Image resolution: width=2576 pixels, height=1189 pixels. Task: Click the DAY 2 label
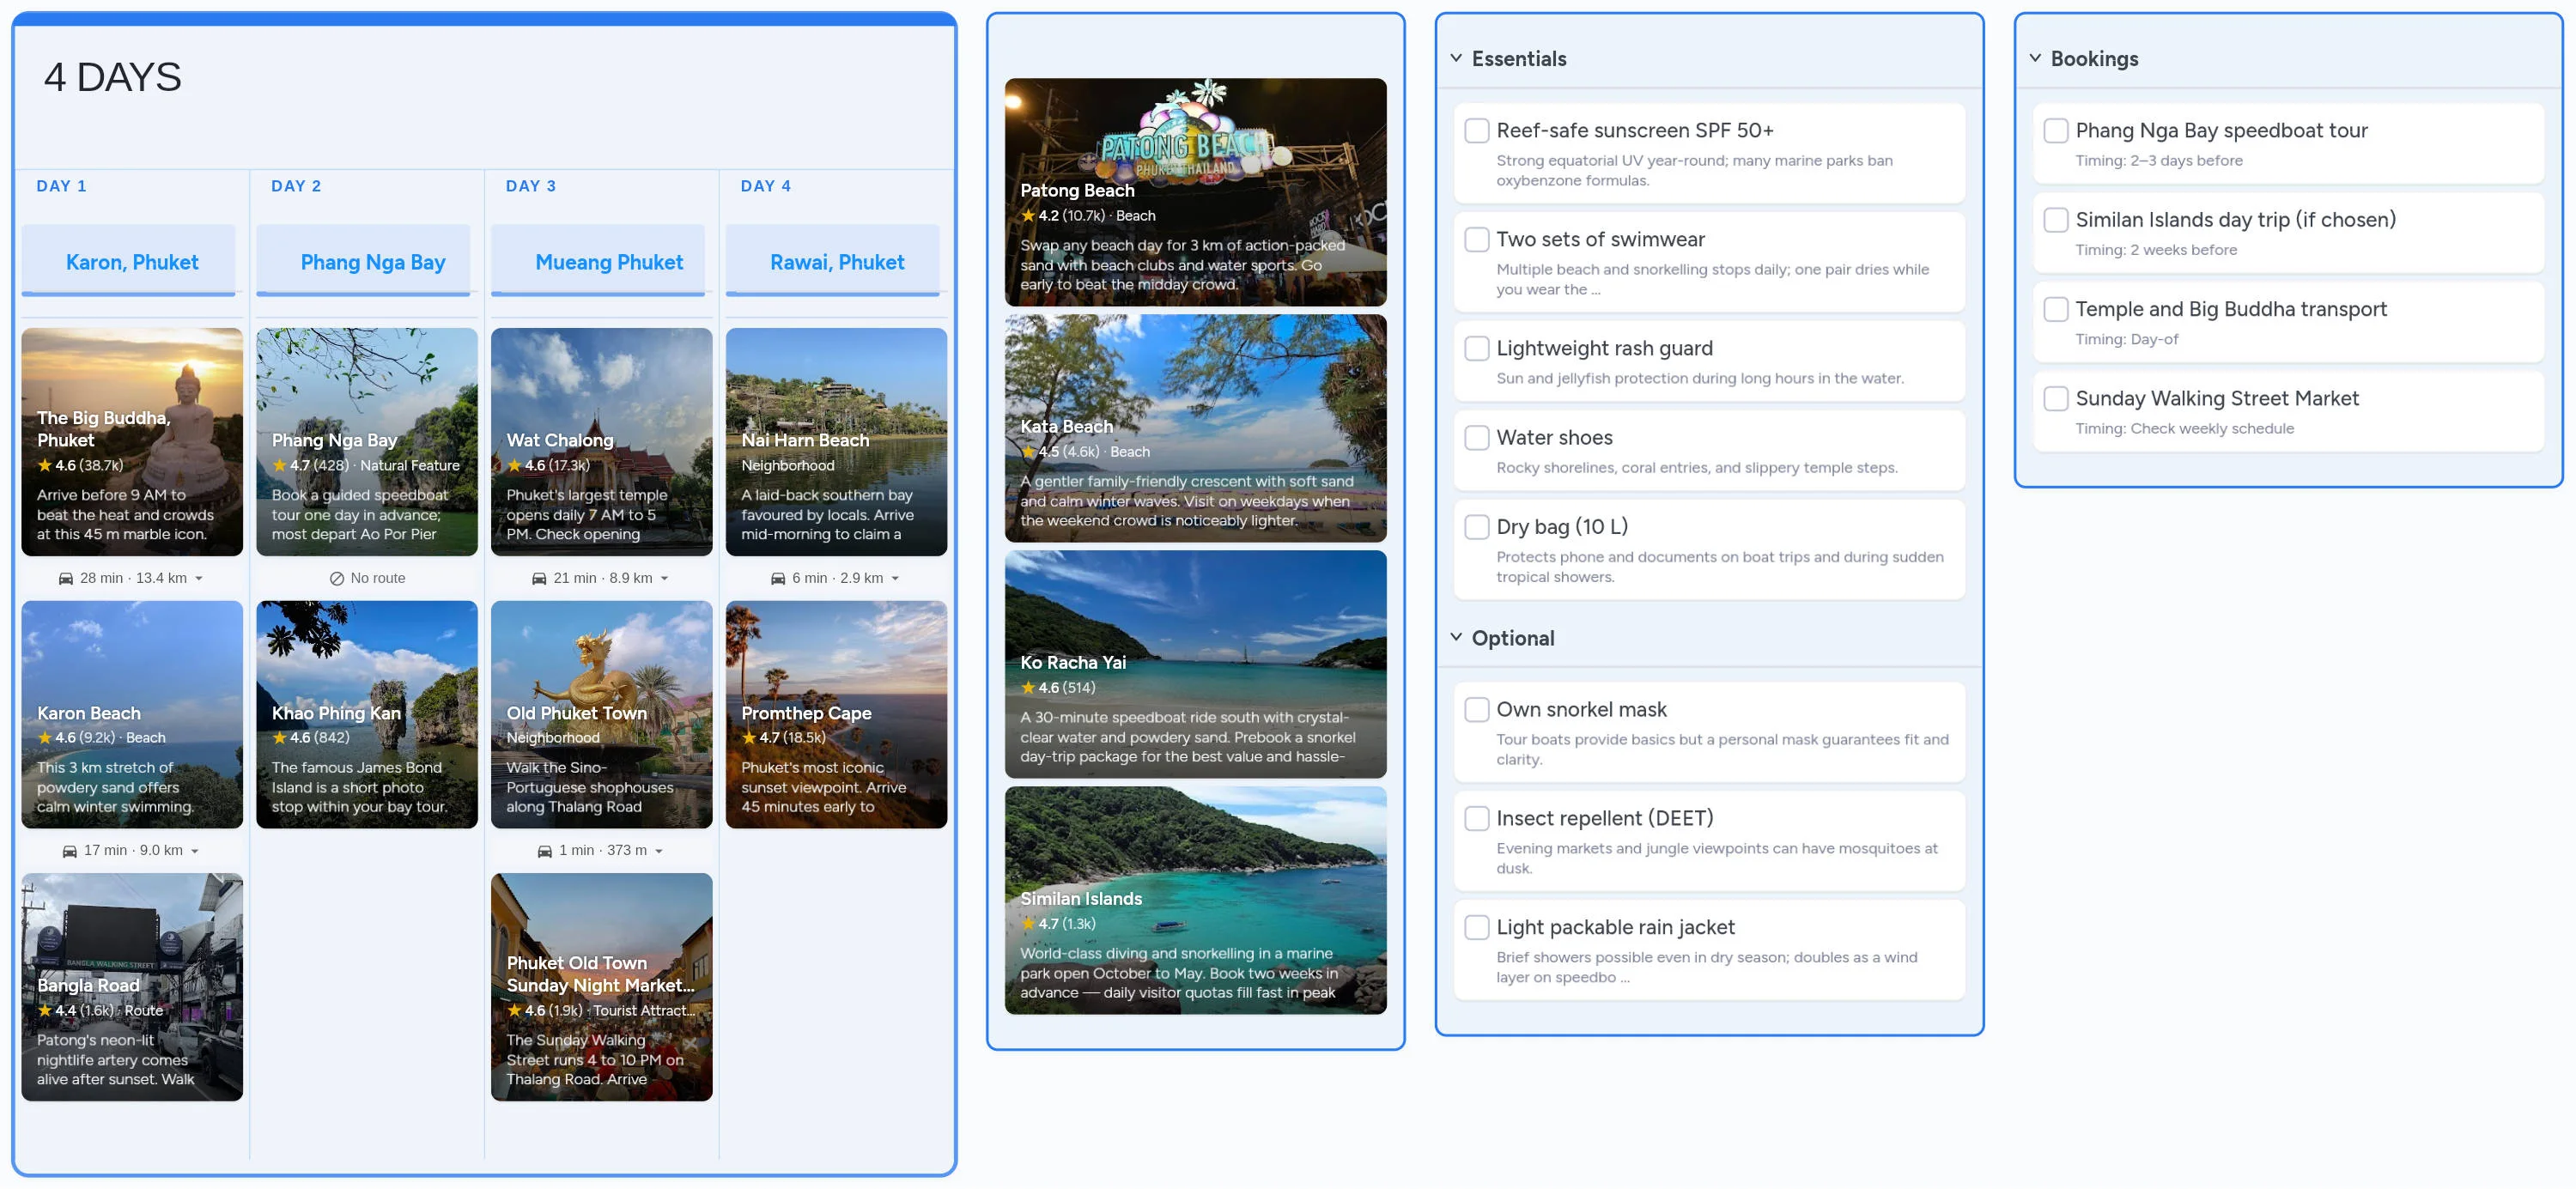(x=296, y=186)
